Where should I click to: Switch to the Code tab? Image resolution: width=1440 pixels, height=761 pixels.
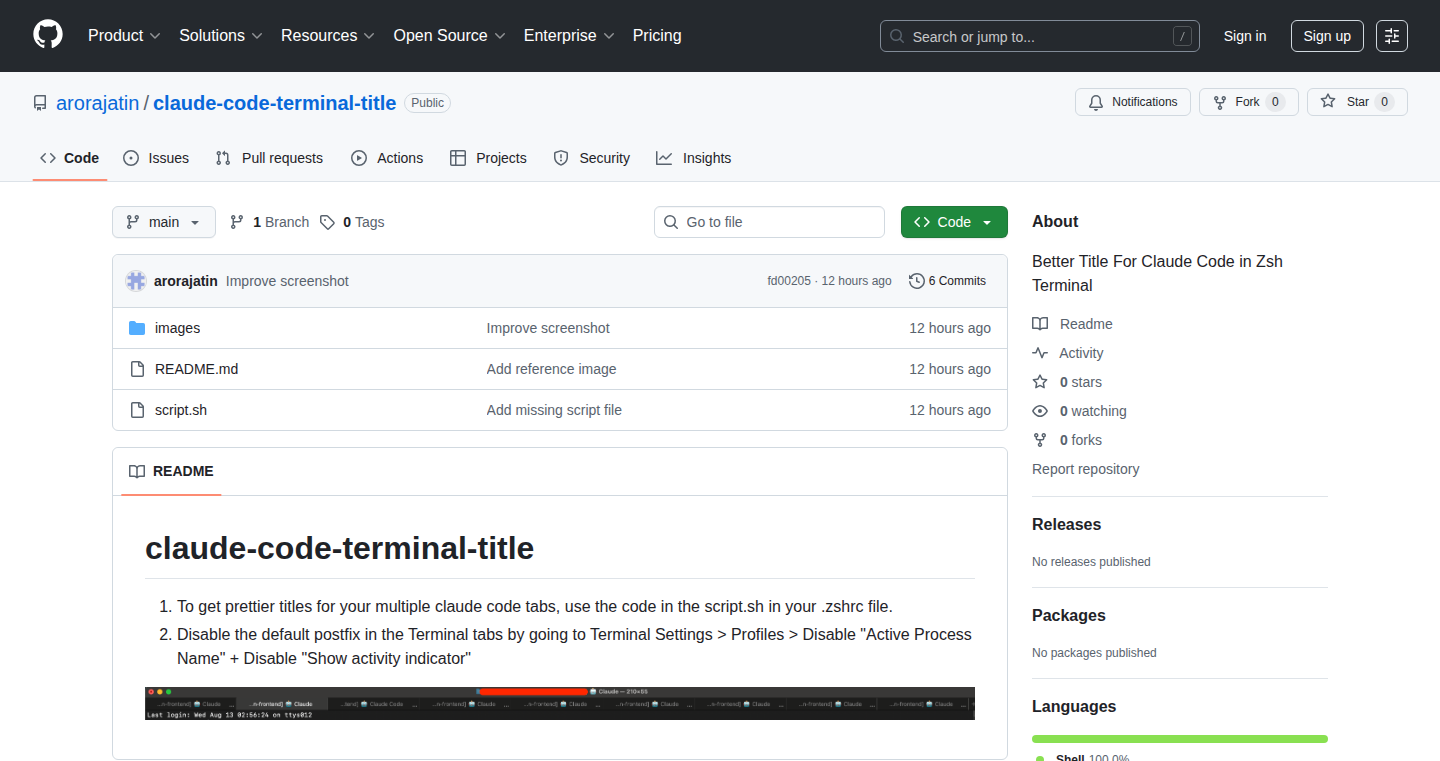pos(70,158)
